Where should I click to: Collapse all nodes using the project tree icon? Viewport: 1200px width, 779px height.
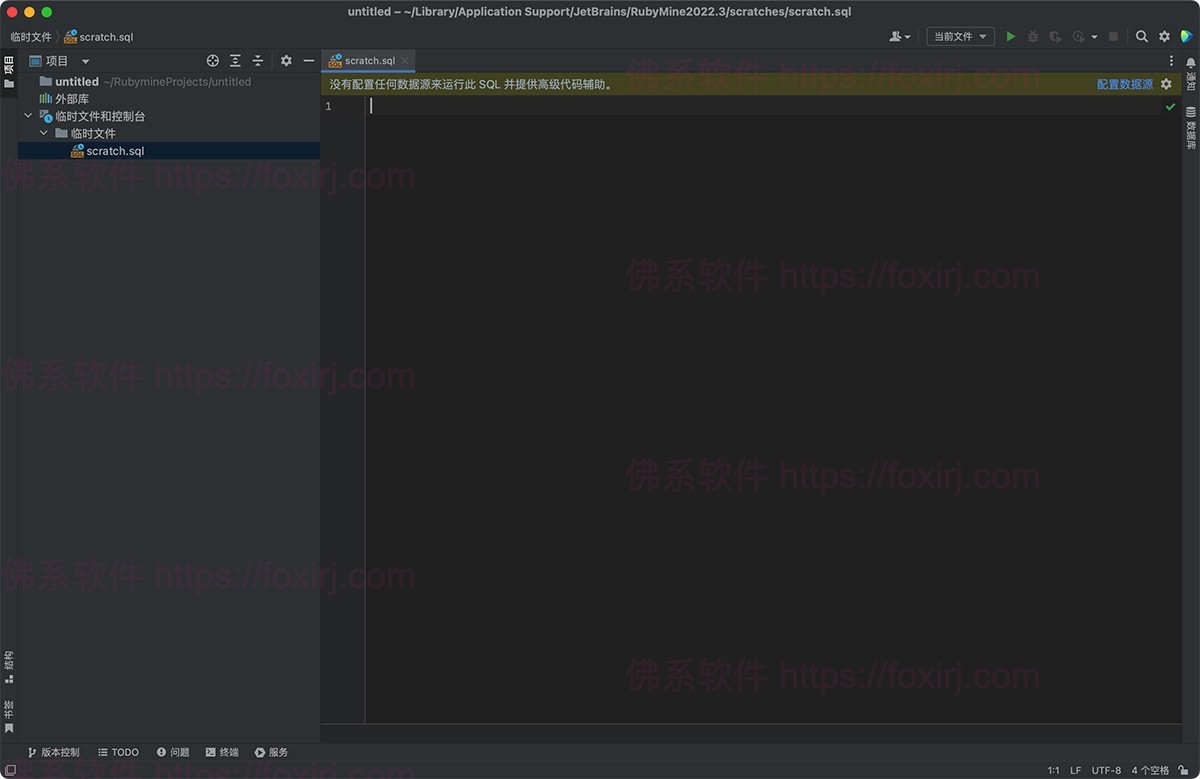(x=257, y=60)
